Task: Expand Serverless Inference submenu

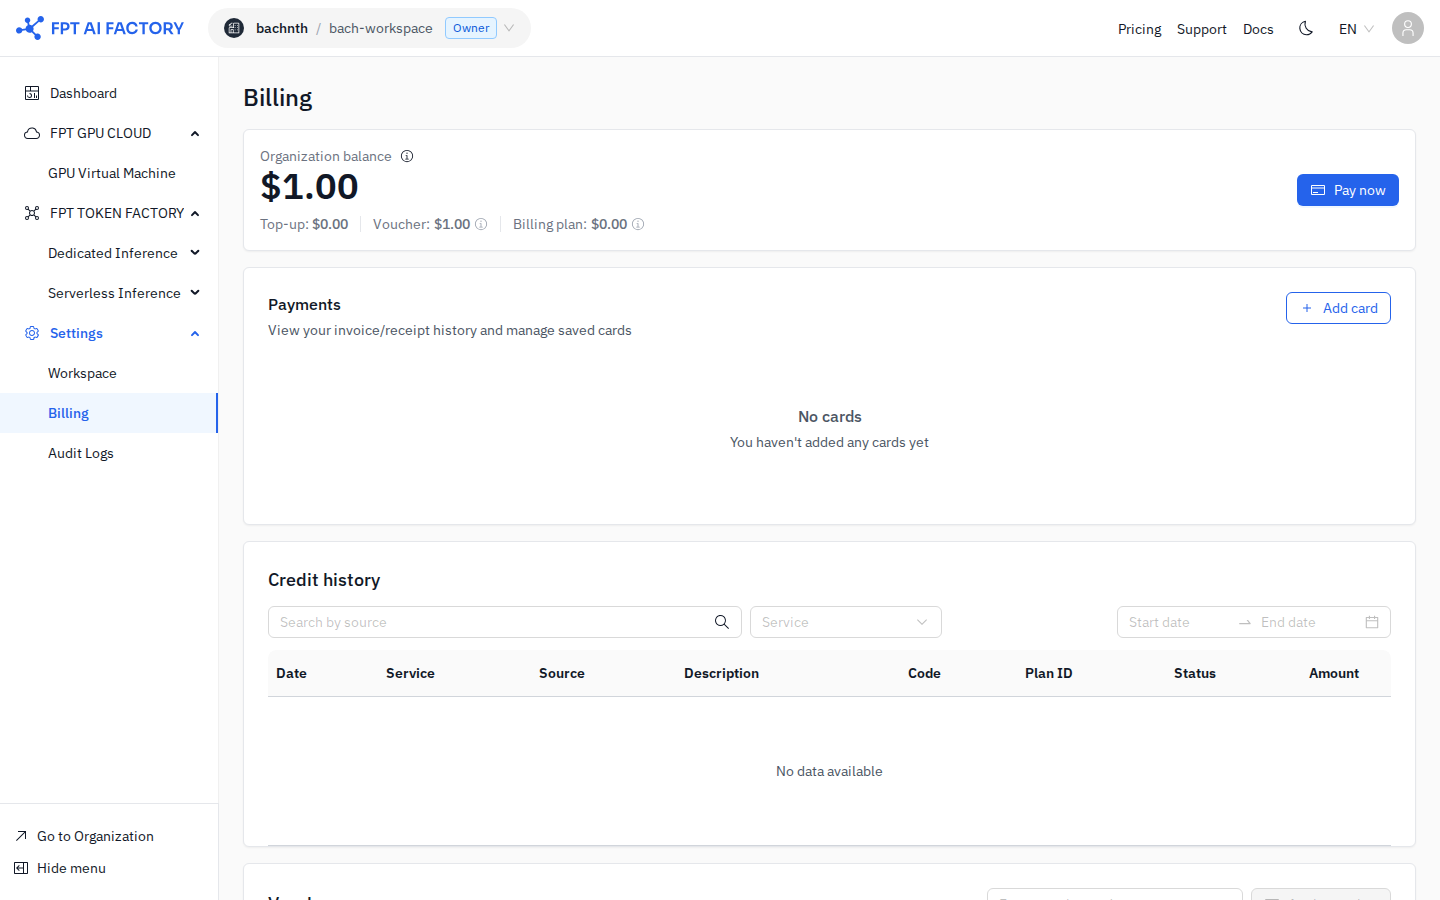Action: 195,293
